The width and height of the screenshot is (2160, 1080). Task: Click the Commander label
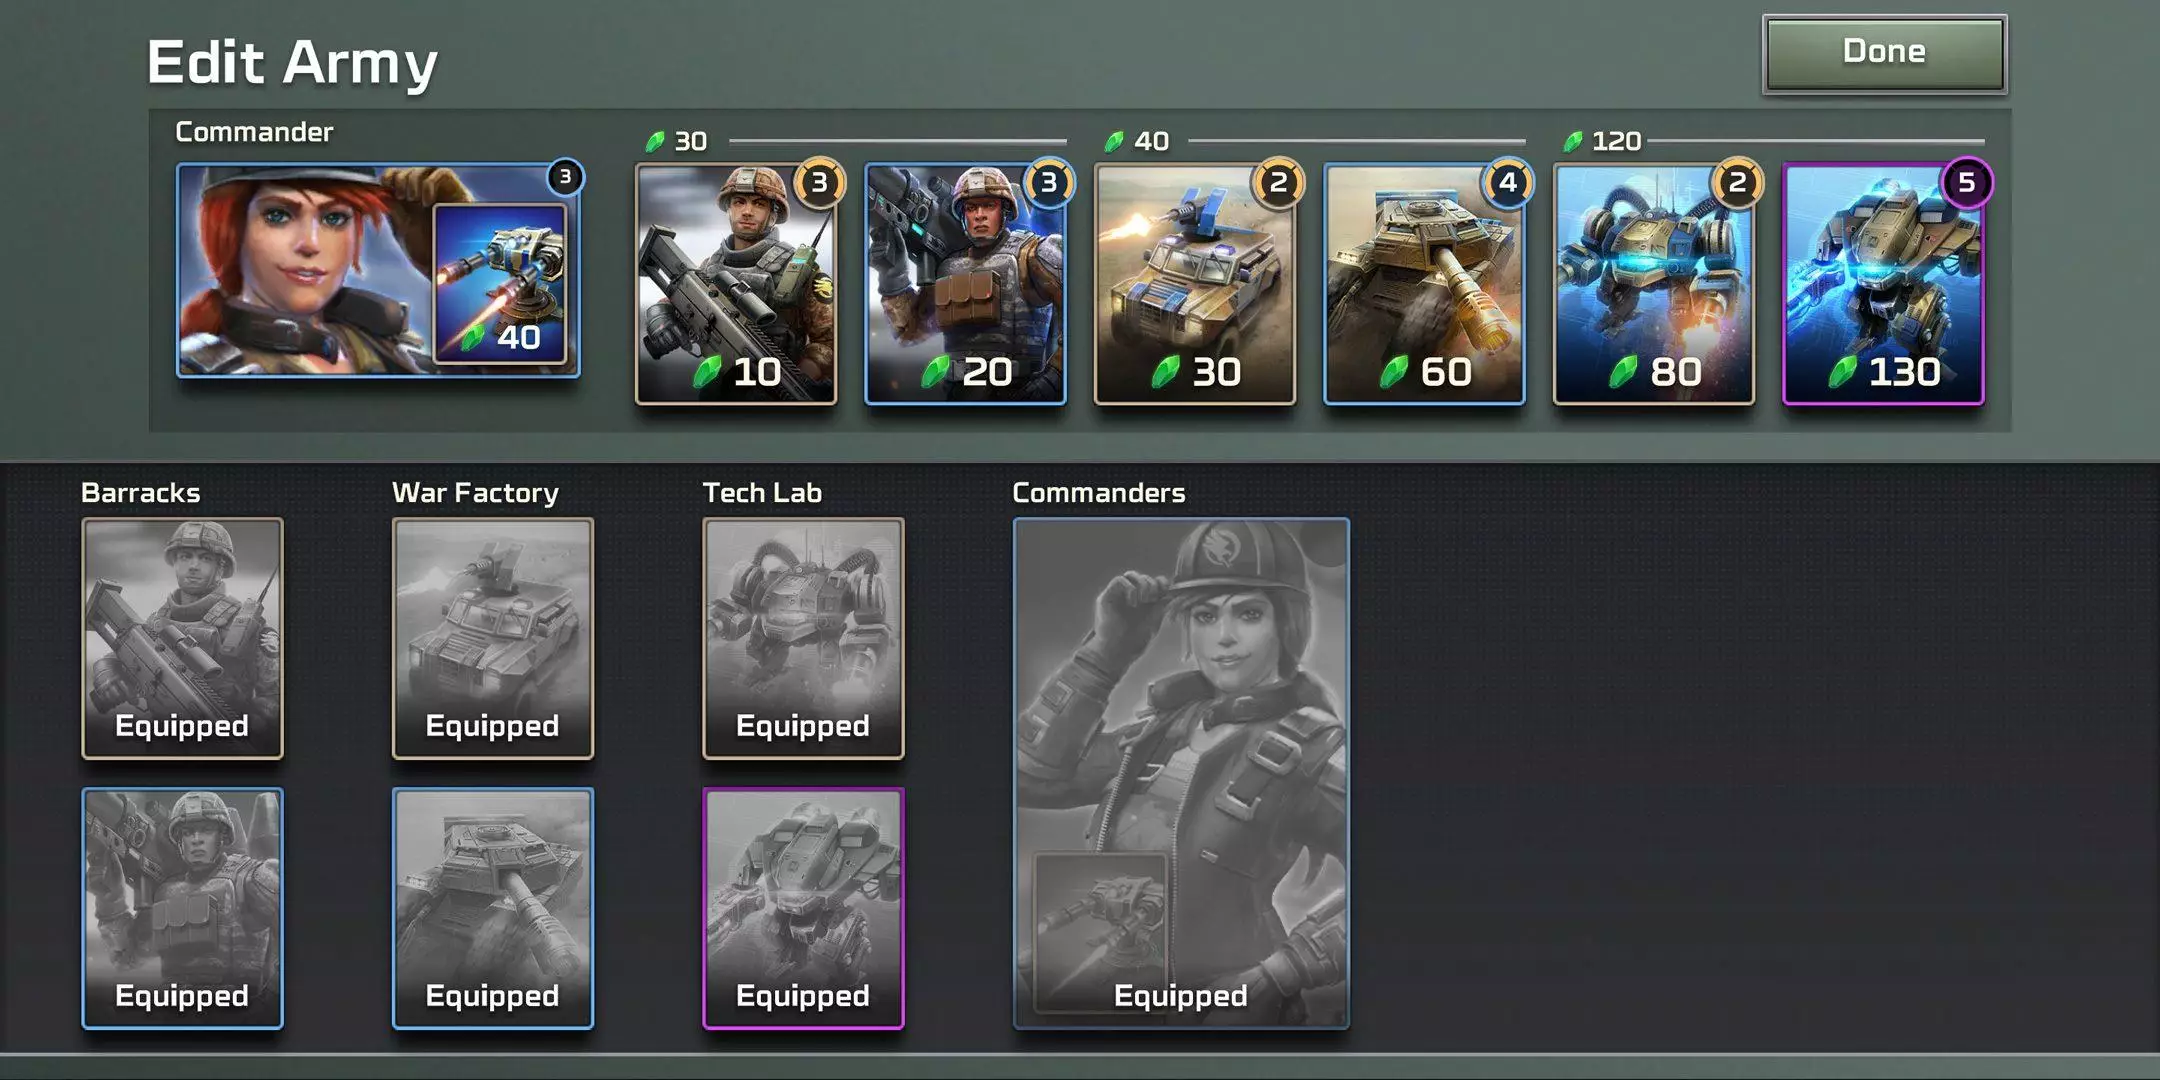coord(254,132)
